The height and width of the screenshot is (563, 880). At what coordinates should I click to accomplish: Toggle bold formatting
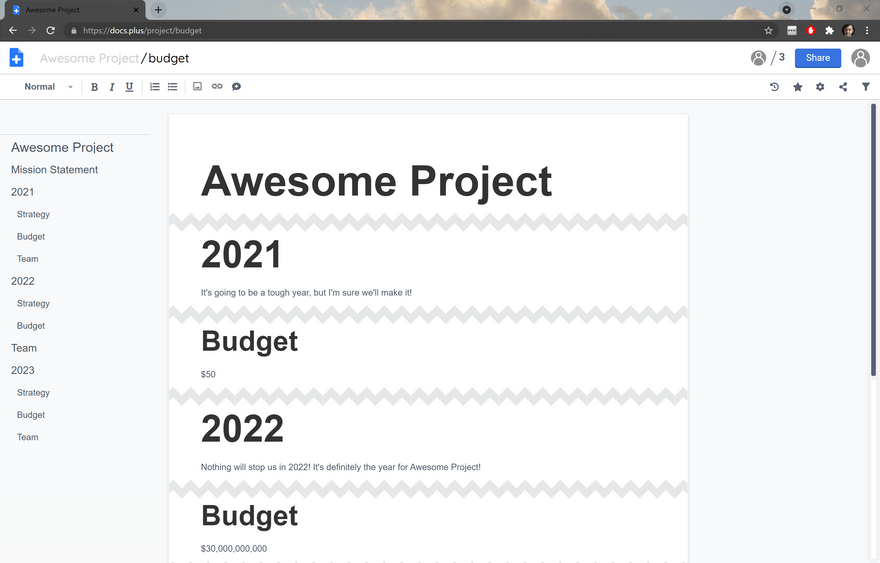click(x=95, y=87)
